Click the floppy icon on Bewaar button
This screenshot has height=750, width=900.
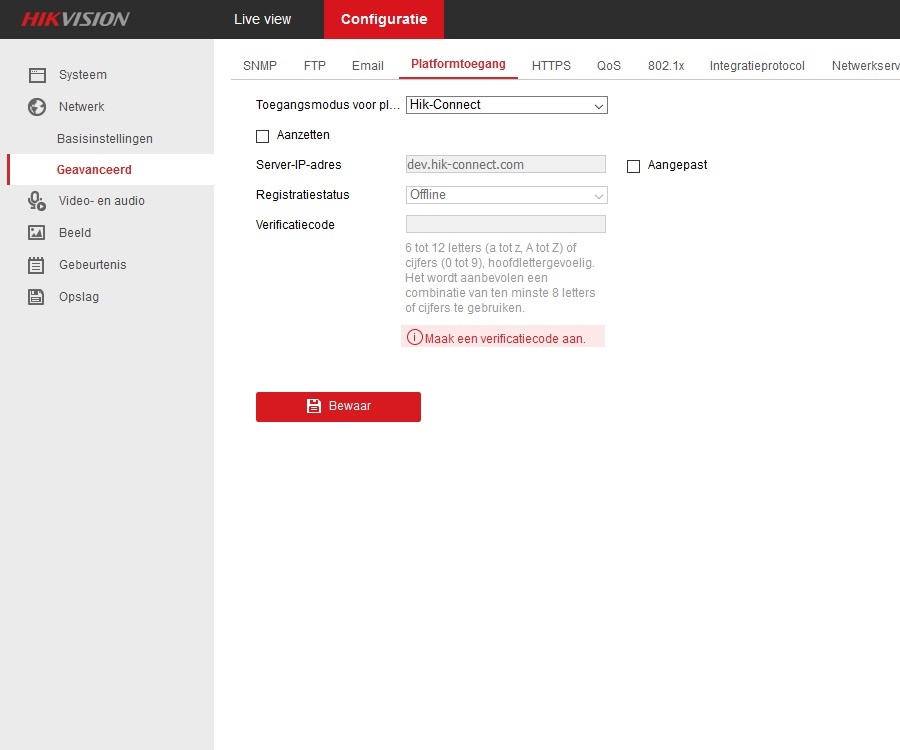tap(313, 406)
